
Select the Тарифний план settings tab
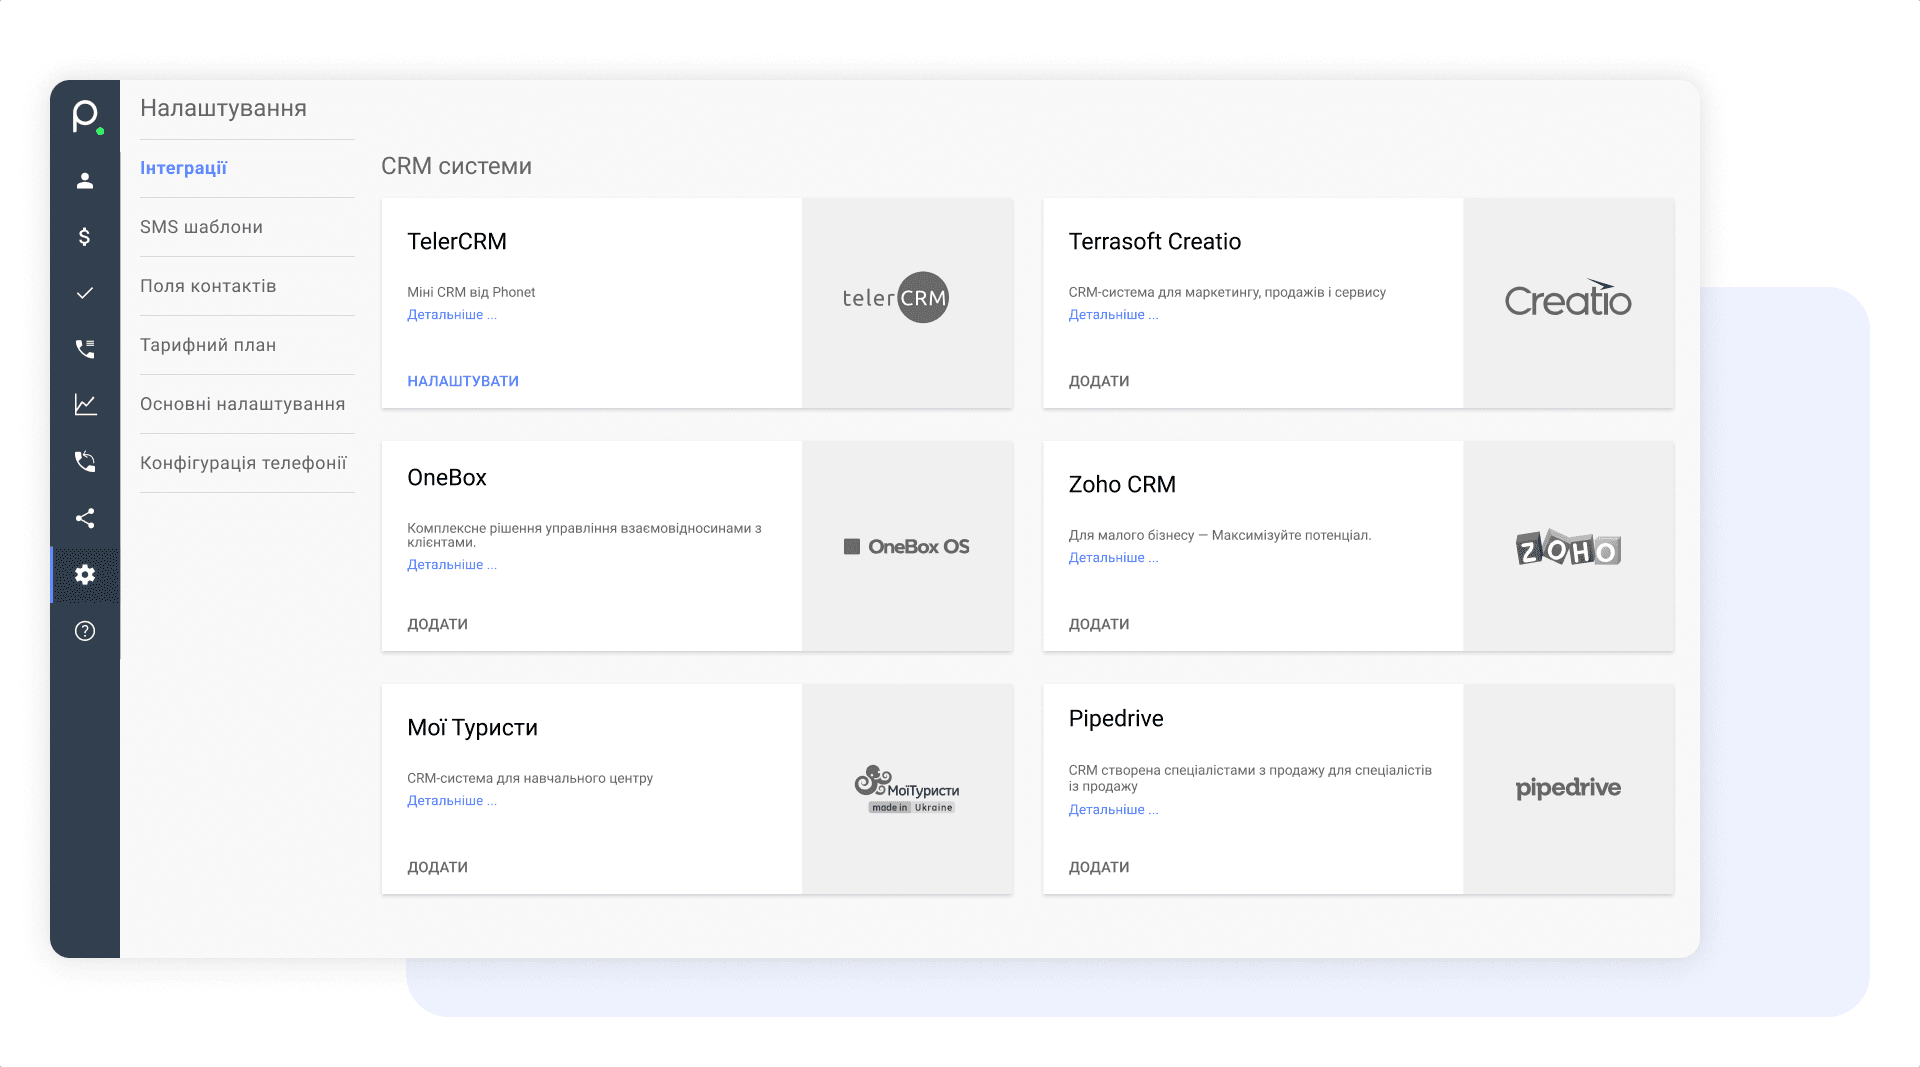[208, 345]
